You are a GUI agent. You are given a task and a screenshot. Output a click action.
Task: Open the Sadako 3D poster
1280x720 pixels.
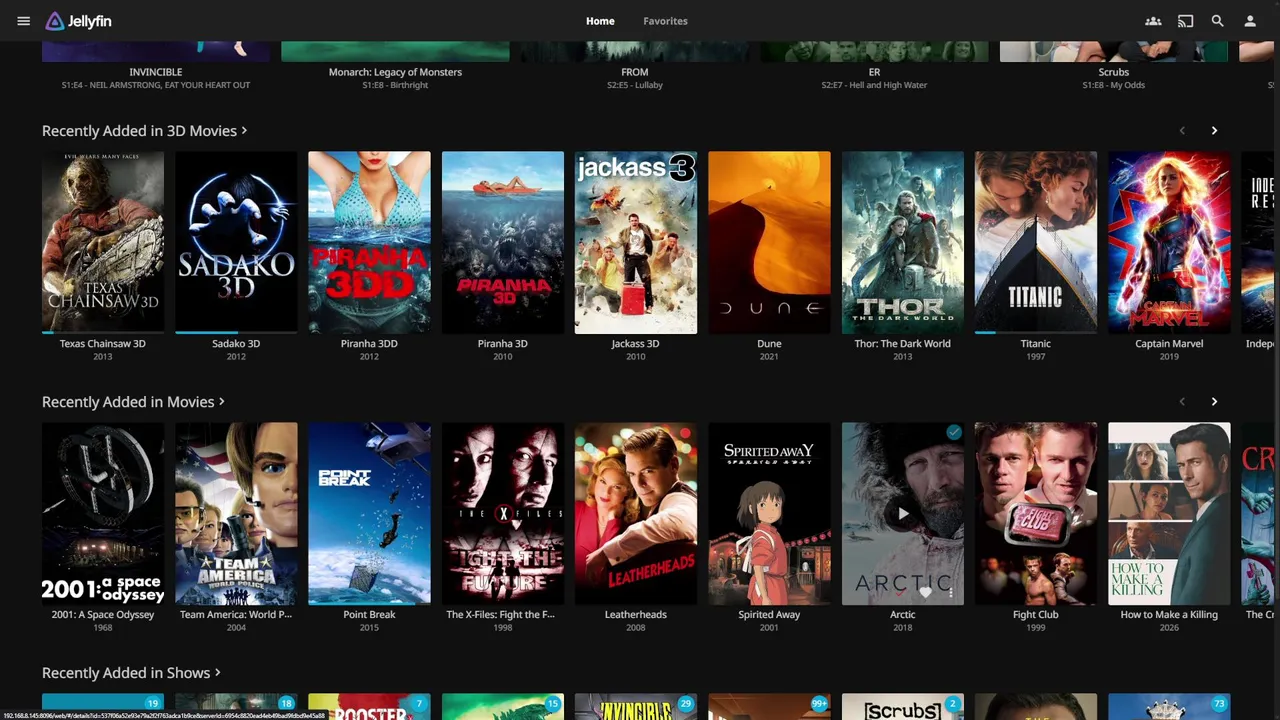click(x=236, y=242)
